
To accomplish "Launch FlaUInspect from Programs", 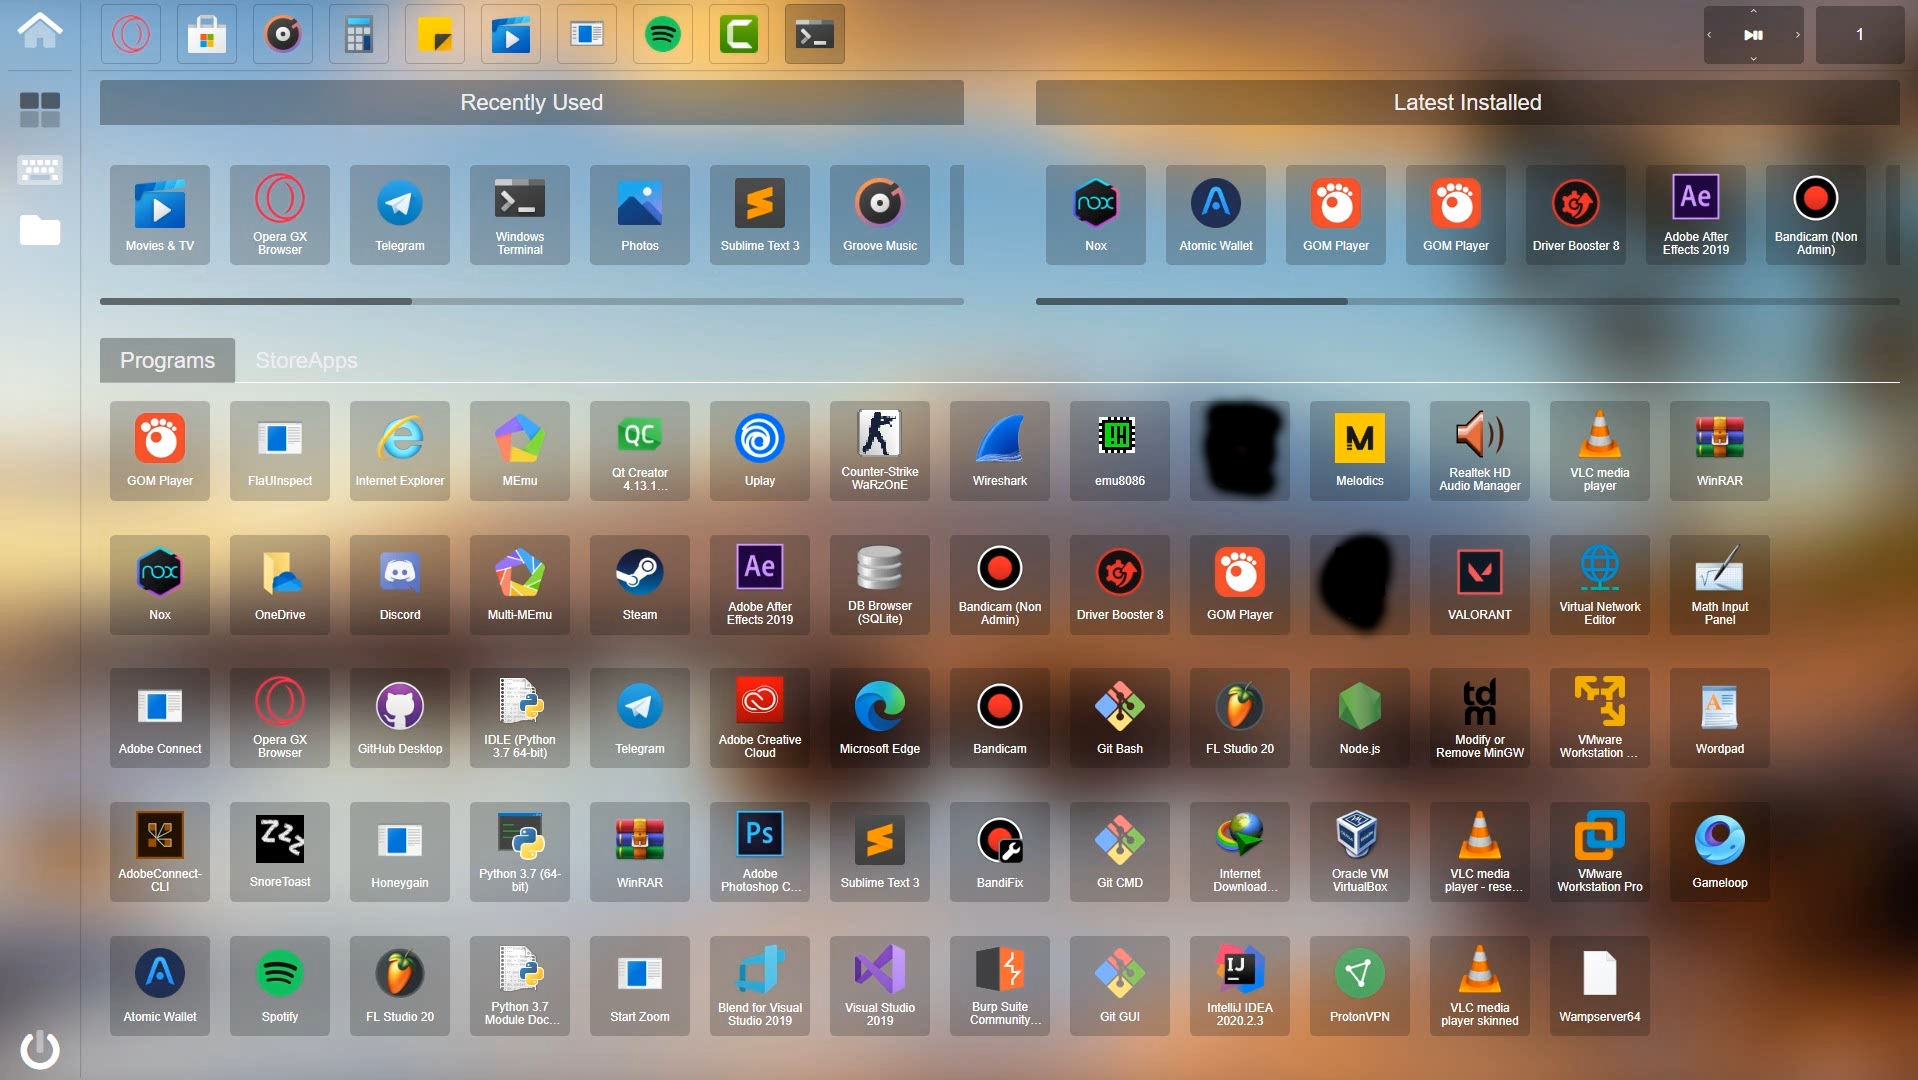I will pos(280,451).
